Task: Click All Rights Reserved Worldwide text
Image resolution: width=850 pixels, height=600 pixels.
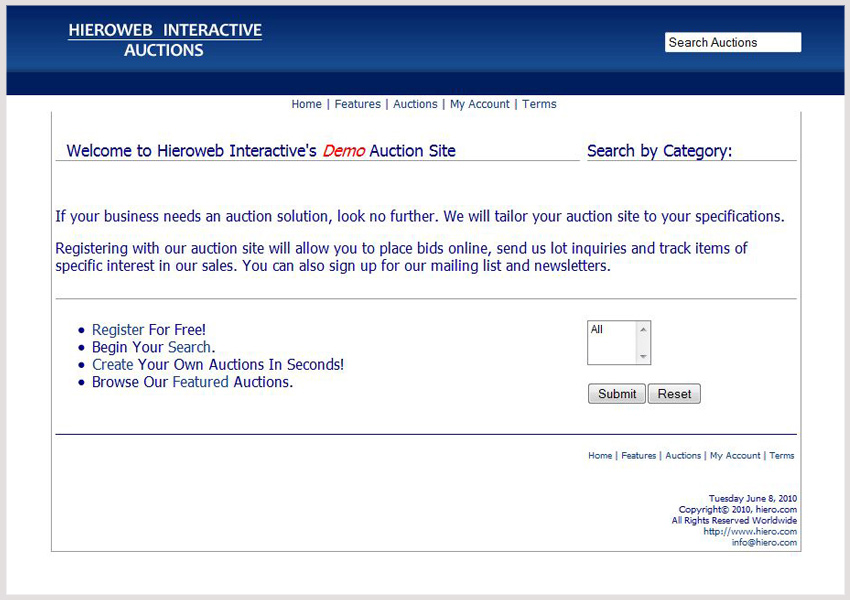Action: click(x=735, y=520)
